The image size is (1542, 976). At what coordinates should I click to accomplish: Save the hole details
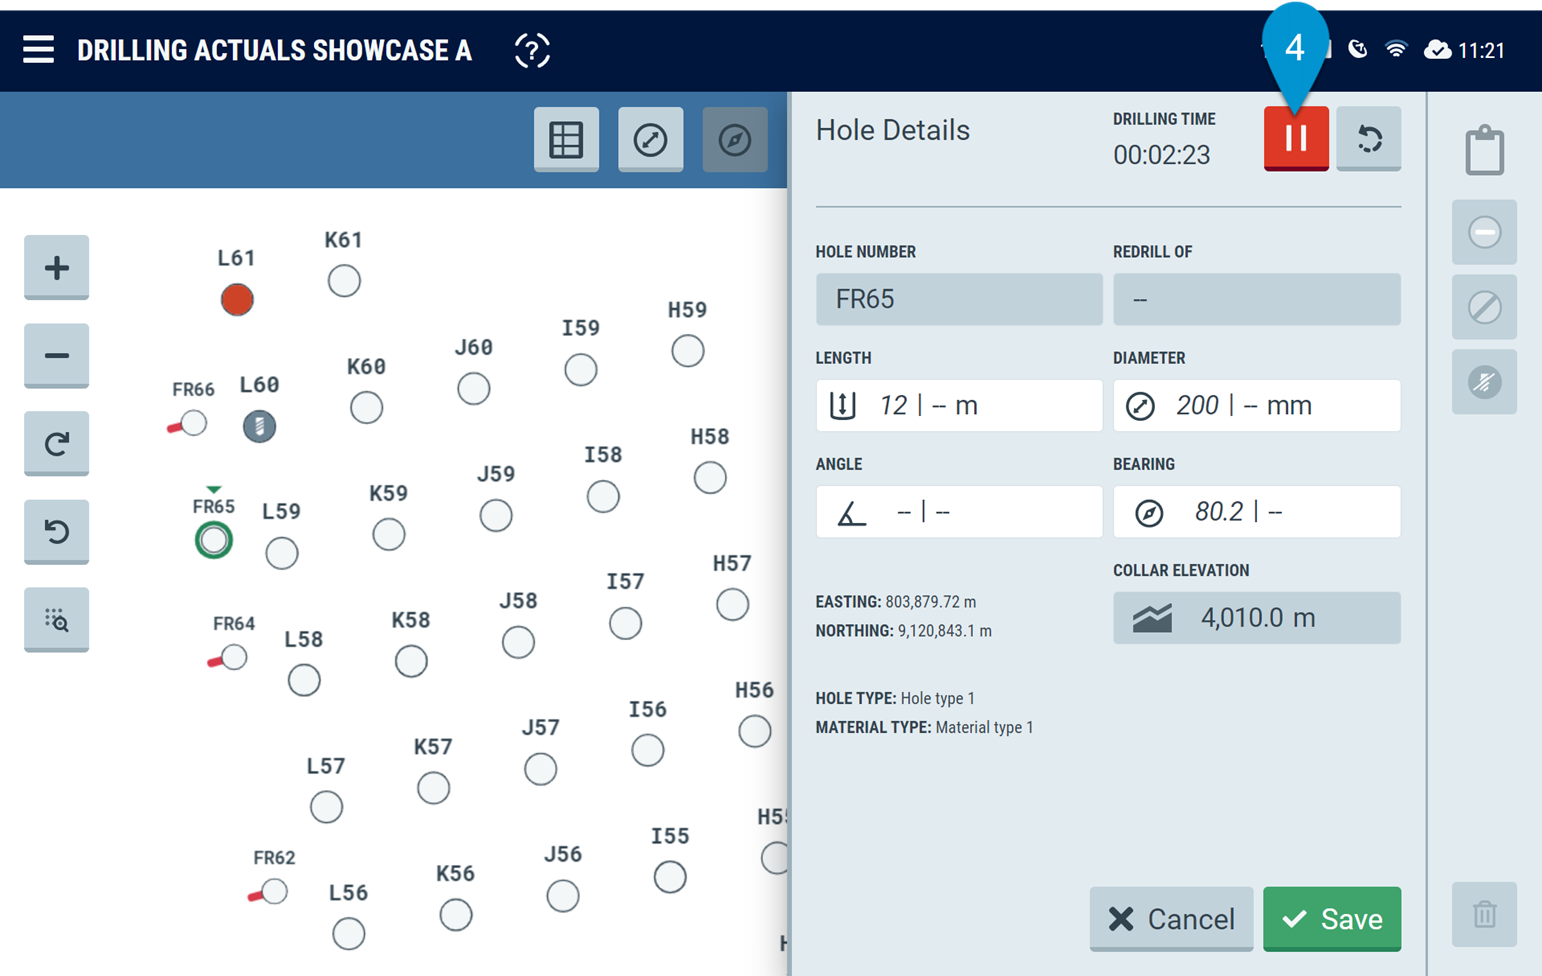(1332, 918)
